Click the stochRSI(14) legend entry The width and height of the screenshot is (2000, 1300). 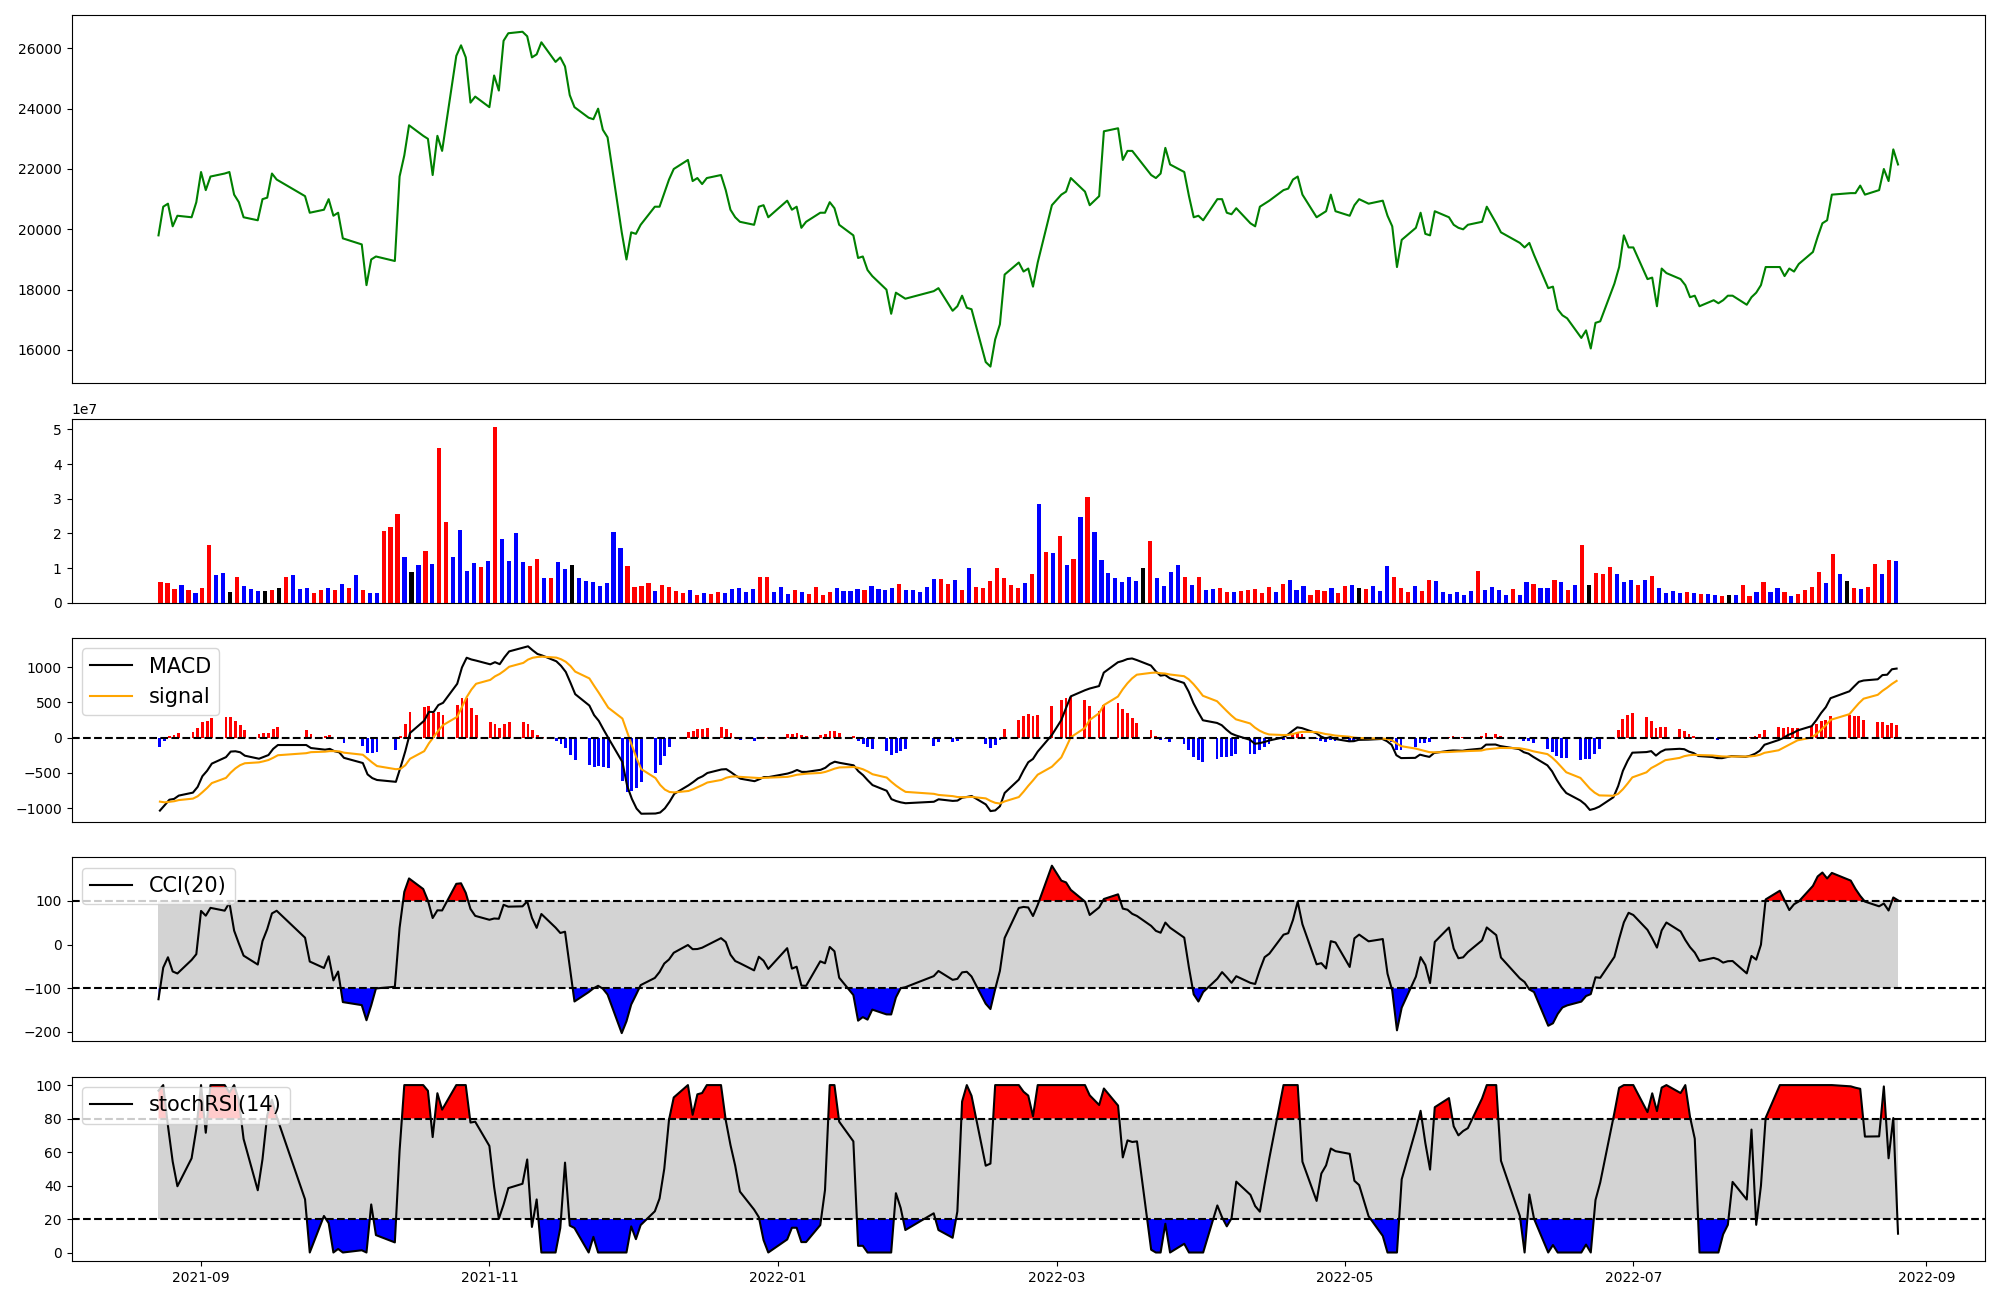click(214, 1104)
